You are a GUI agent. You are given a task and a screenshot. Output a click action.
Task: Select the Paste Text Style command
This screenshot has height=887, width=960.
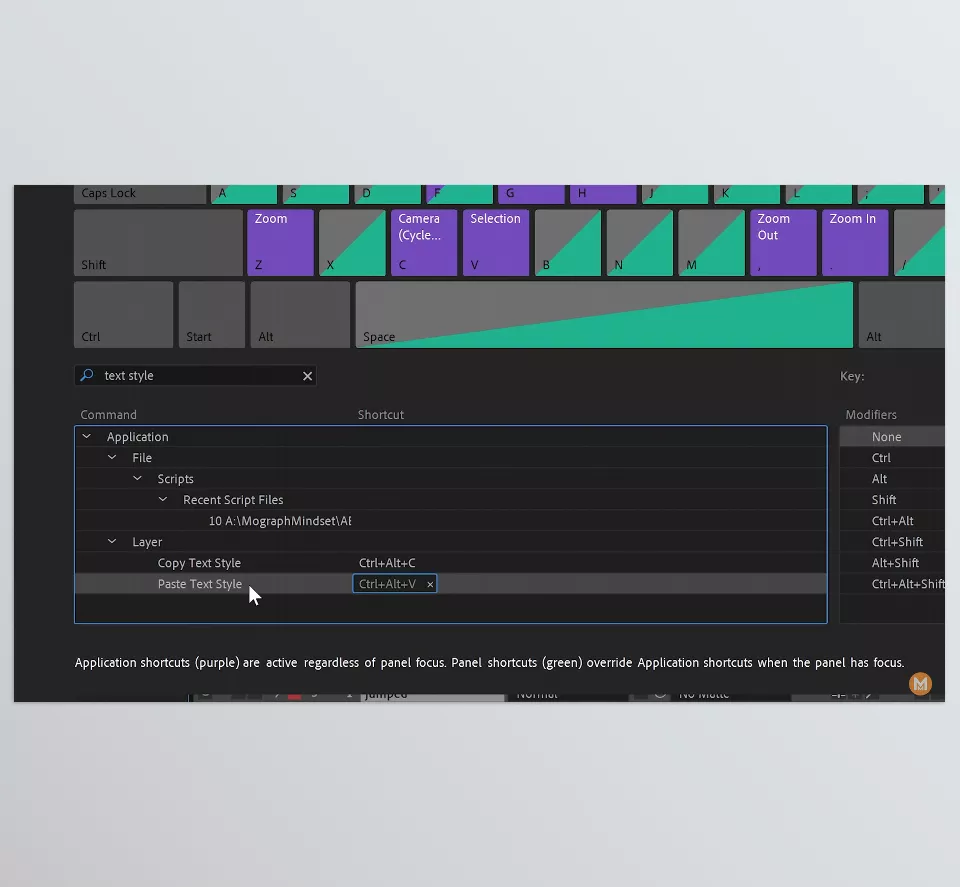click(x=200, y=584)
